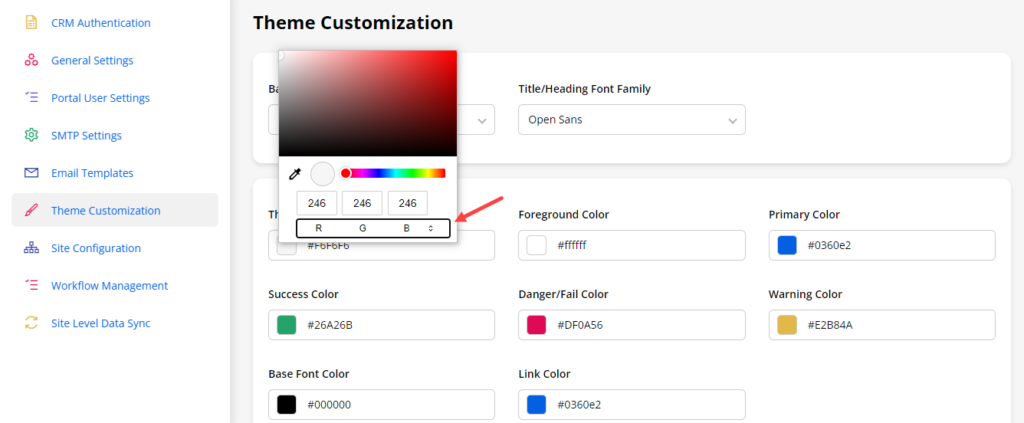Pick a color with the eyedropper tool
Image resolution: width=1024 pixels, height=423 pixels.
[295, 174]
